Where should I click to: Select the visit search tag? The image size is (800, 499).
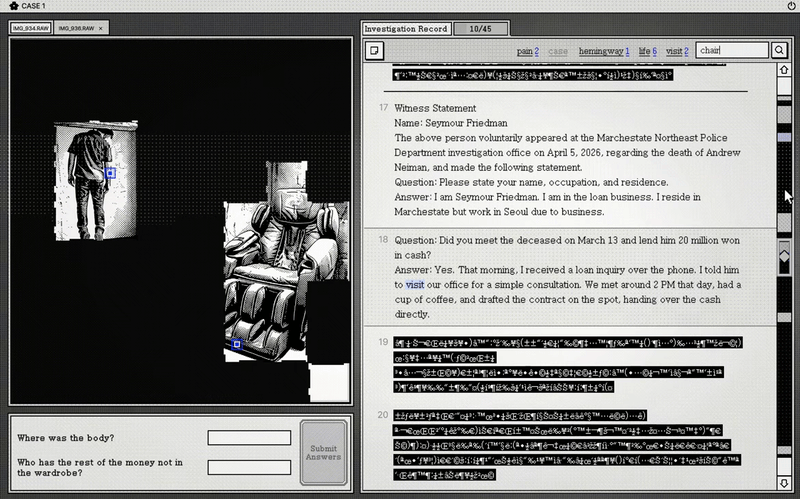(677, 51)
